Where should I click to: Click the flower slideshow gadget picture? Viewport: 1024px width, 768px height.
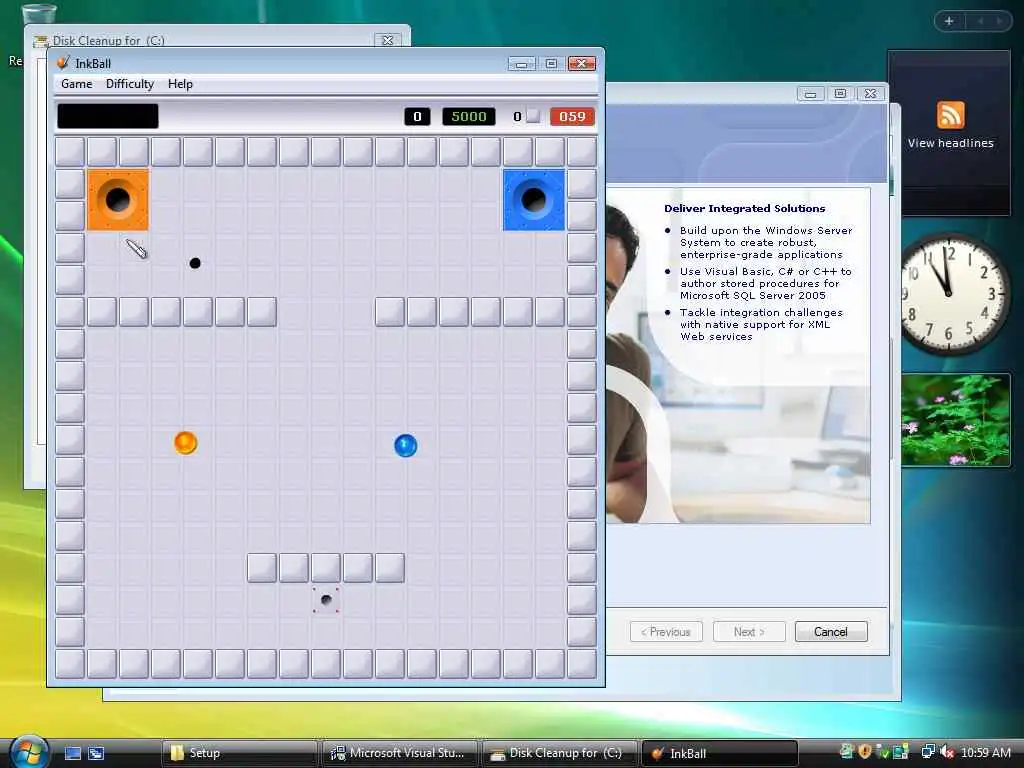pyautogui.click(x=955, y=420)
